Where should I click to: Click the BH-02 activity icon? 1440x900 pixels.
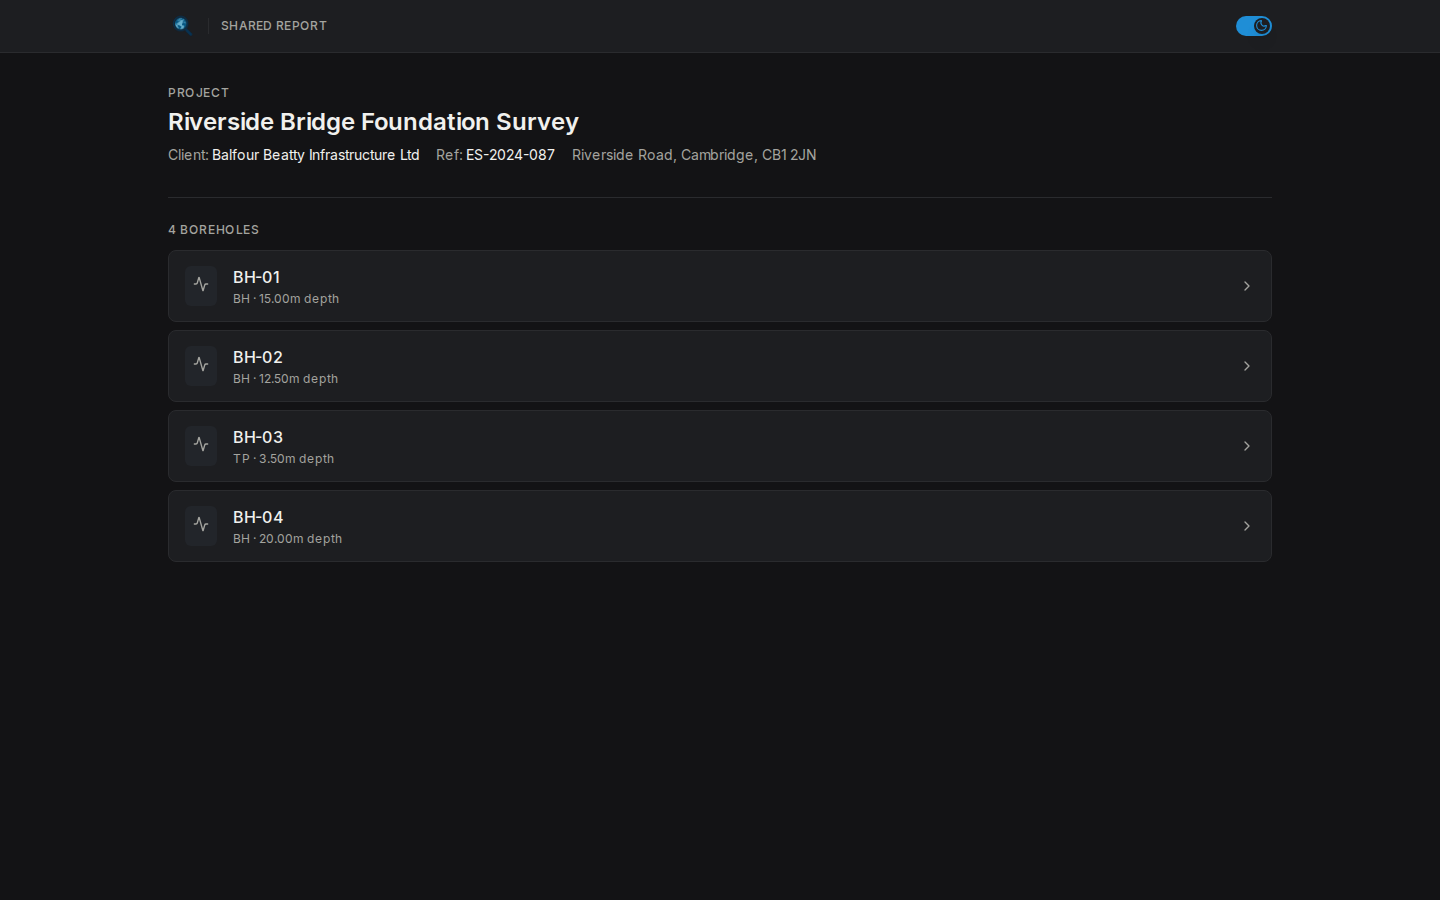point(201,366)
